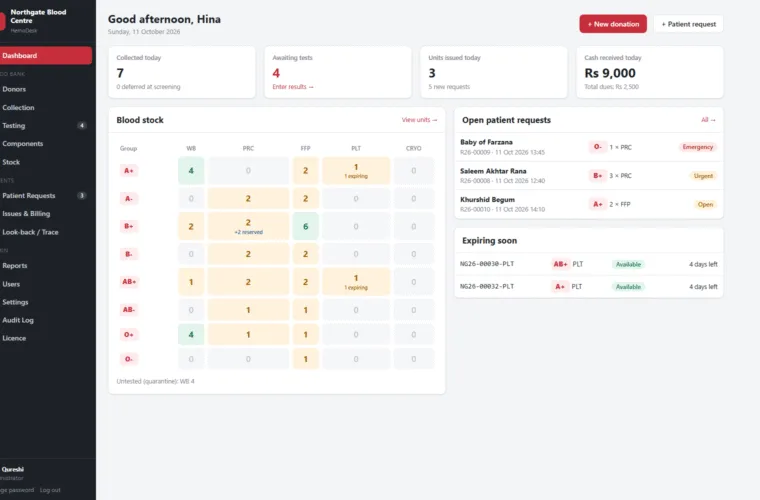Click the A+ group badge in Blood stock

(128, 171)
